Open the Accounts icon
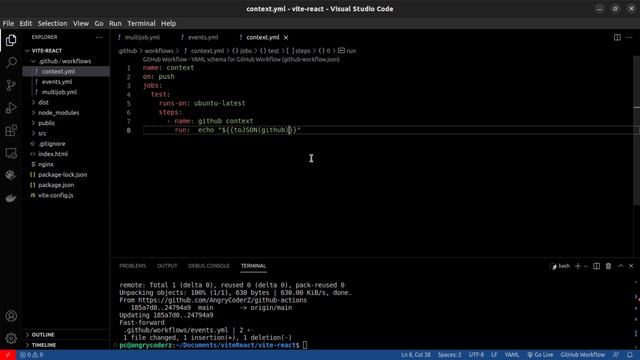 (x=11, y=316)
